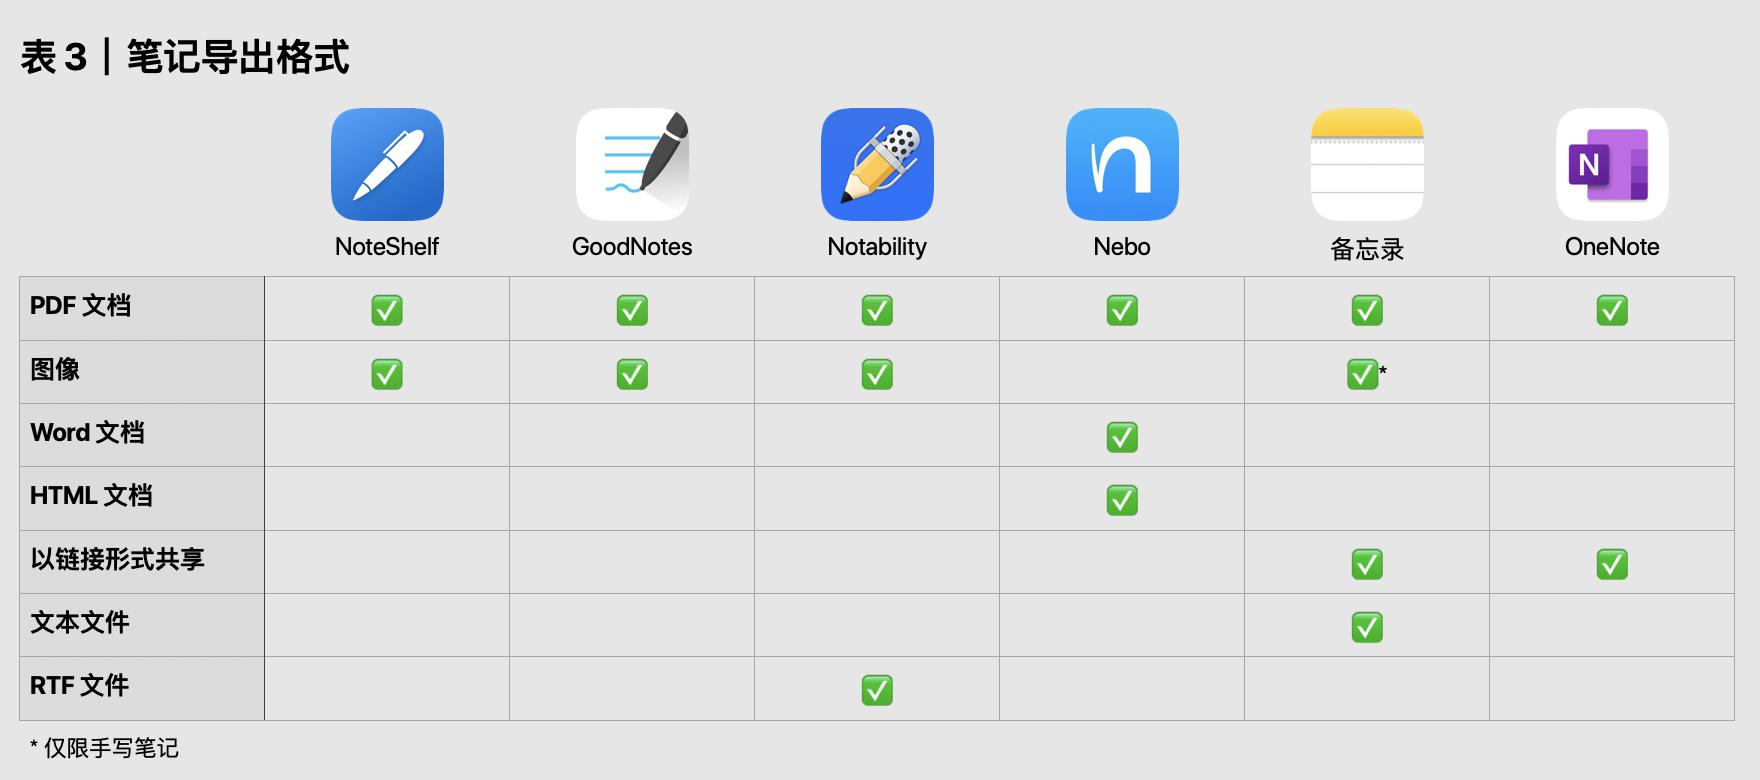Click 备忘录's 文本文件 checkmark
This screenshot has height=780, width=1760.
tap(1367, 627)
